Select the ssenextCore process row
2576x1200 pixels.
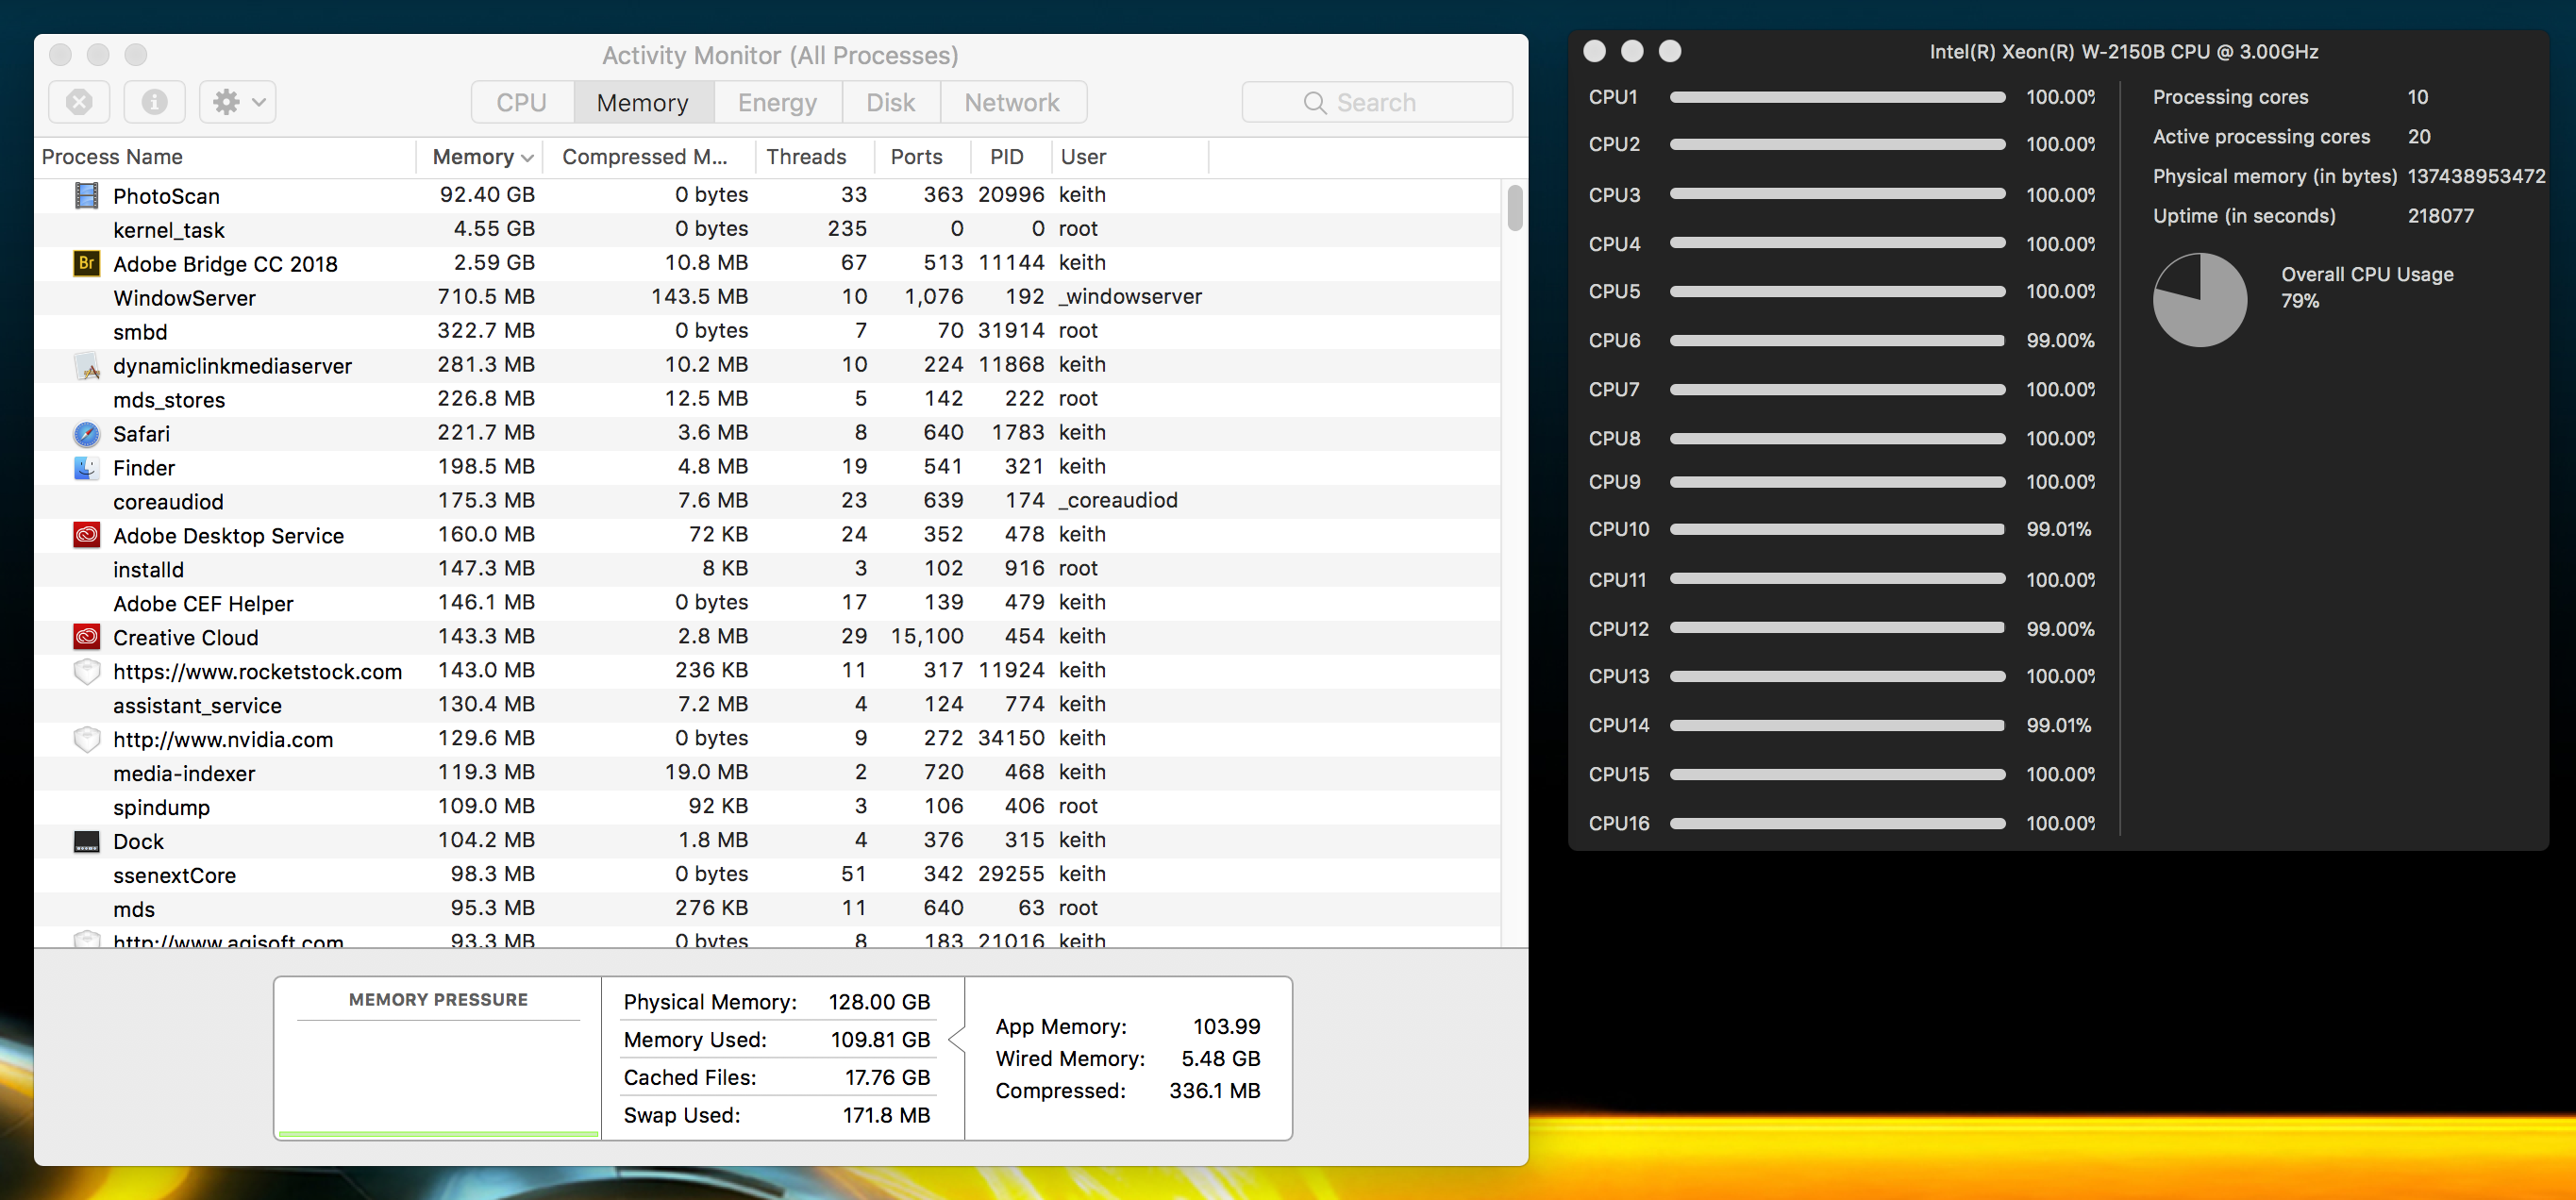(x=767, y=875)
